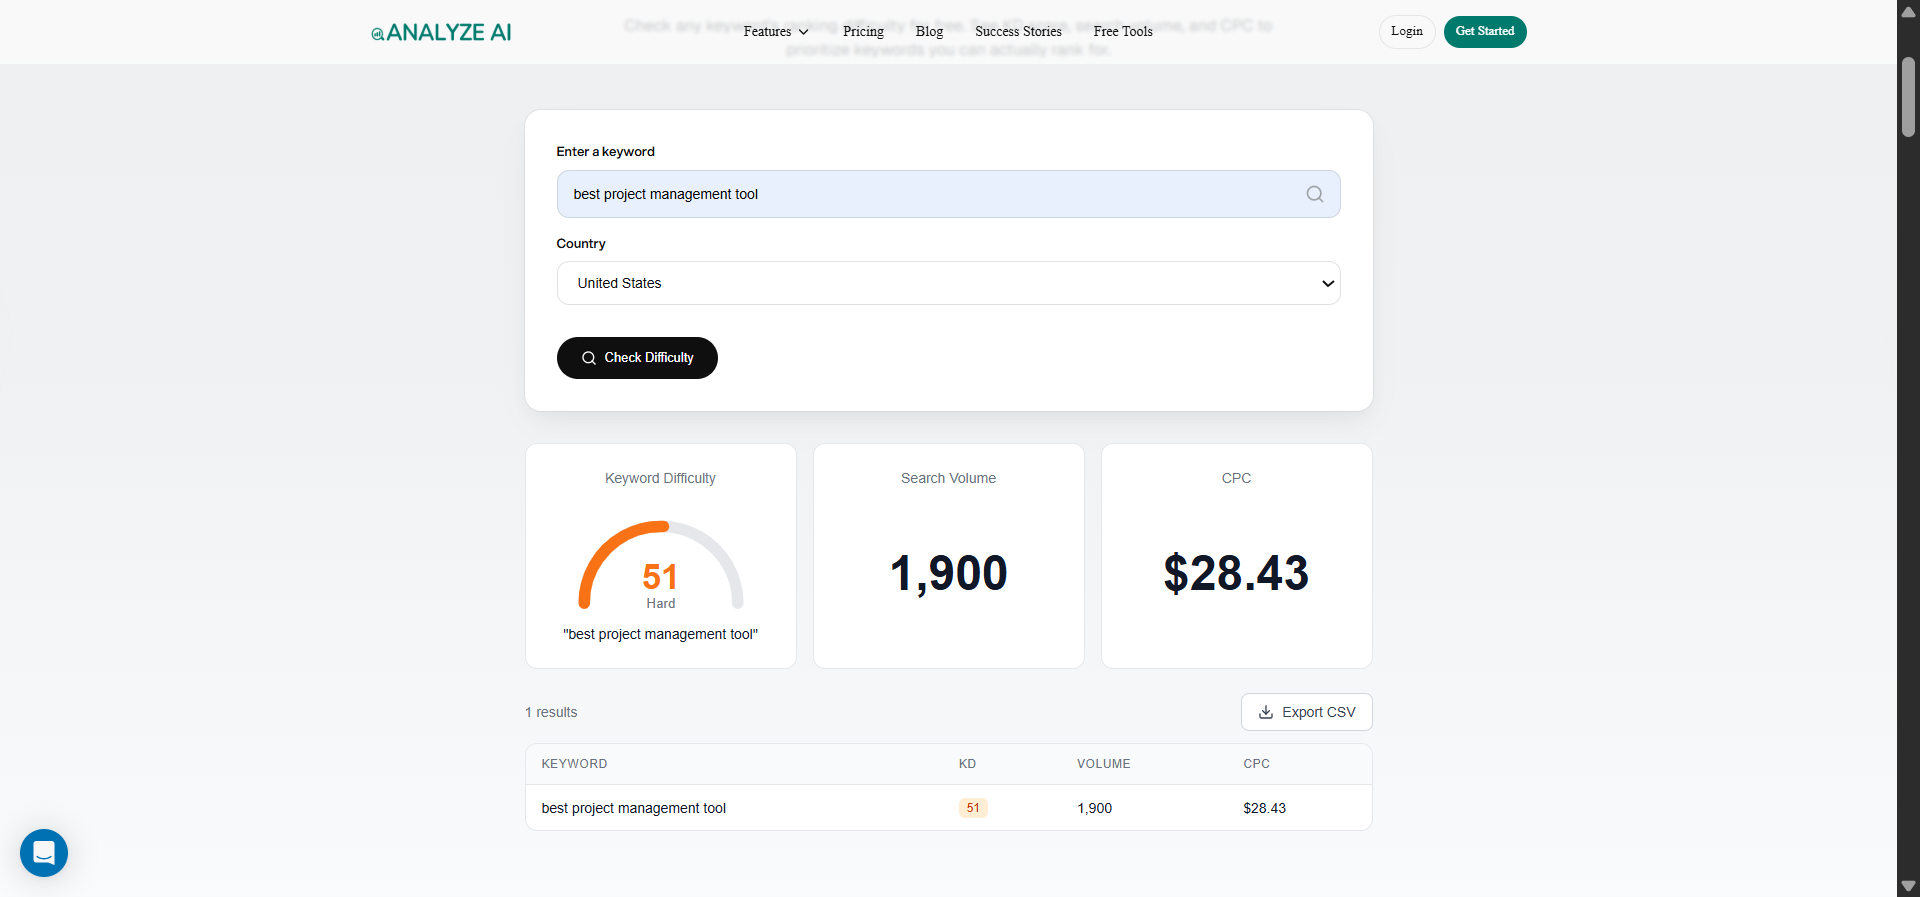Expand the Features menu chevron

(x=803, y=32)
